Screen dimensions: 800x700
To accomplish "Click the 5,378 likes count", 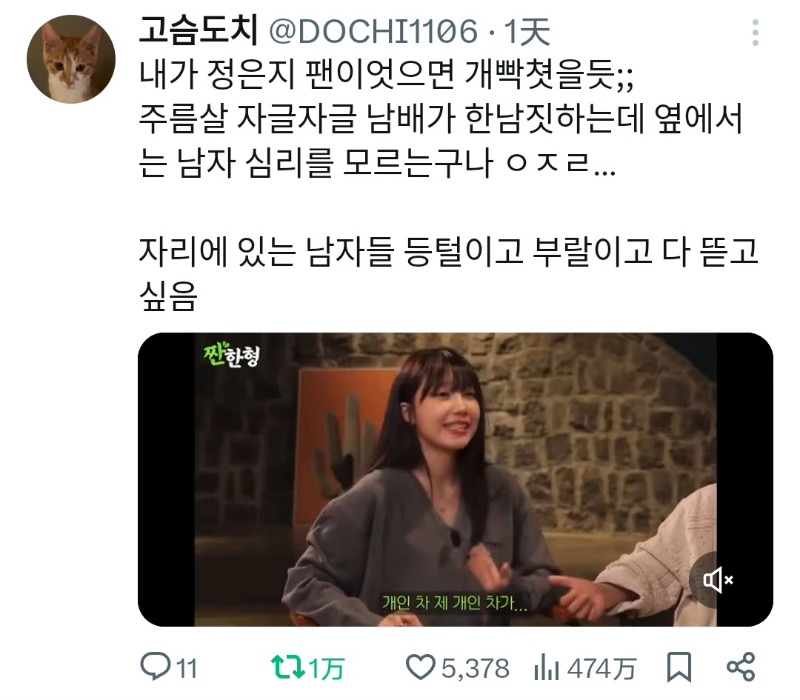I will 476,668.
